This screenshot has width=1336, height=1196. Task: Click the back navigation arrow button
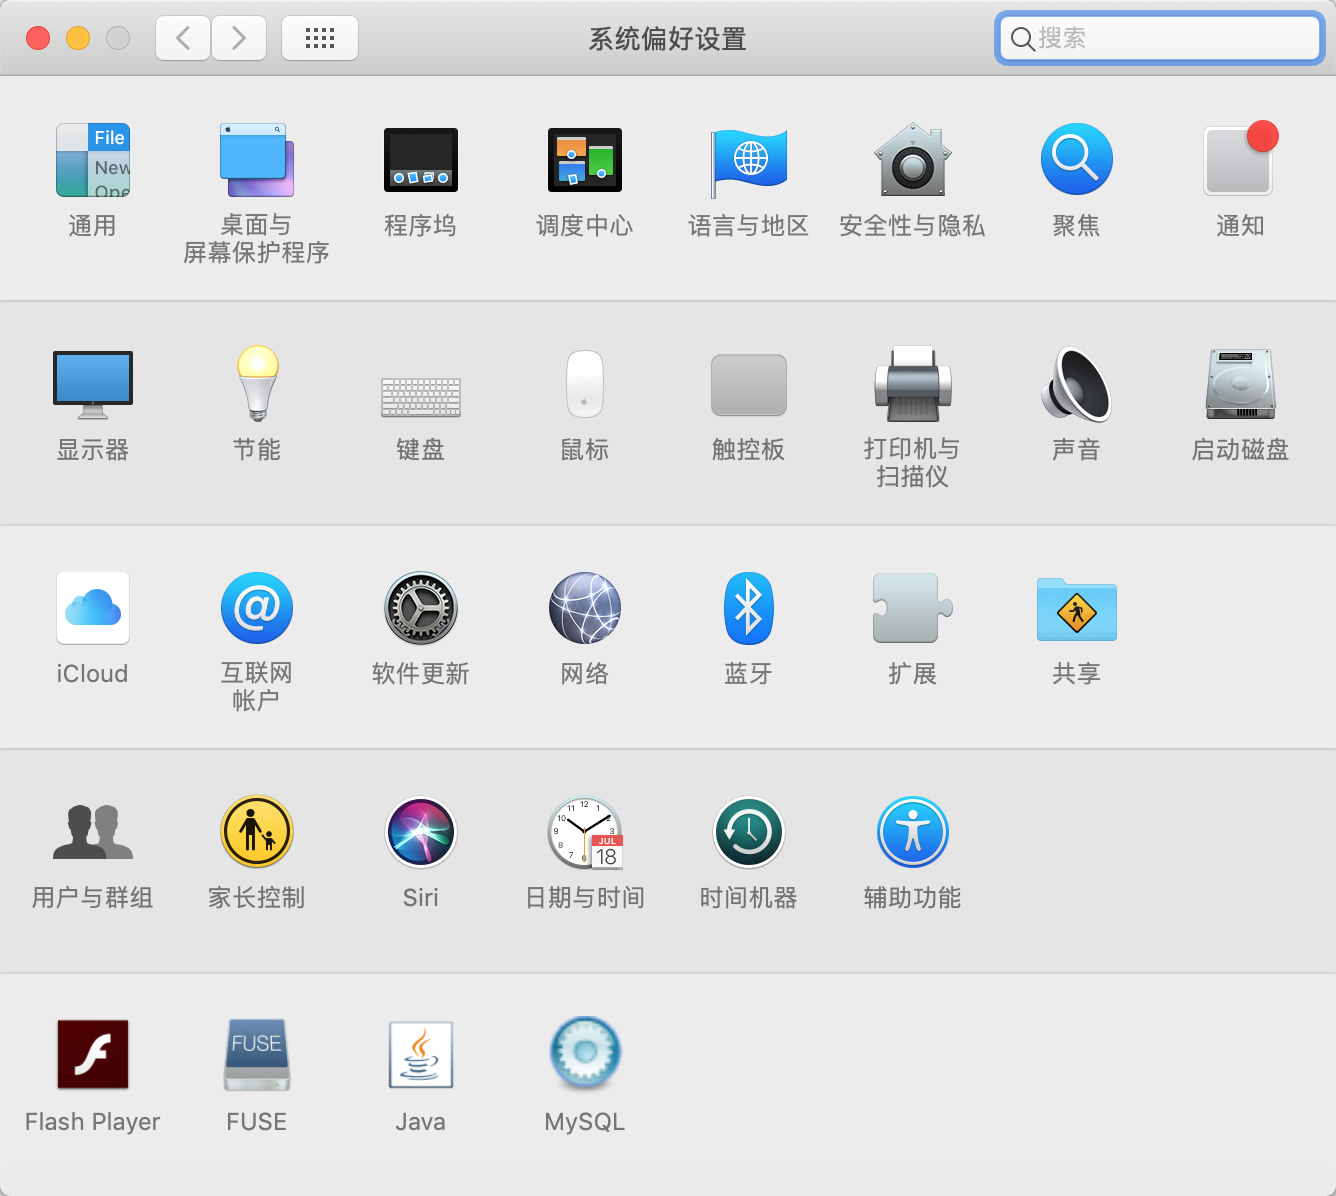click(182, 38)
